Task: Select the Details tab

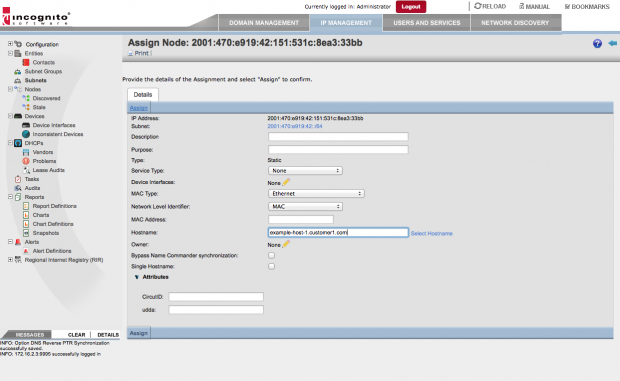Action: (143, 95)
